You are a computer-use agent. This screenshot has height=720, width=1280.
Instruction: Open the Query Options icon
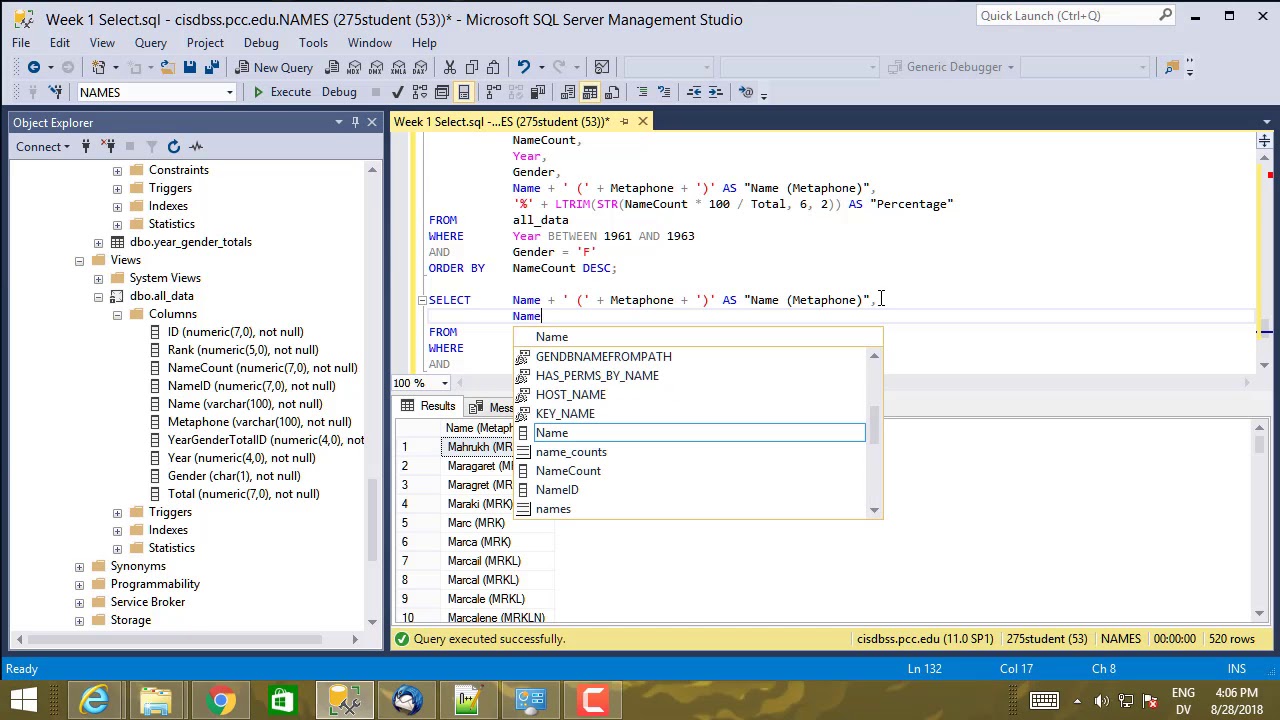click(x=441, y=92)
